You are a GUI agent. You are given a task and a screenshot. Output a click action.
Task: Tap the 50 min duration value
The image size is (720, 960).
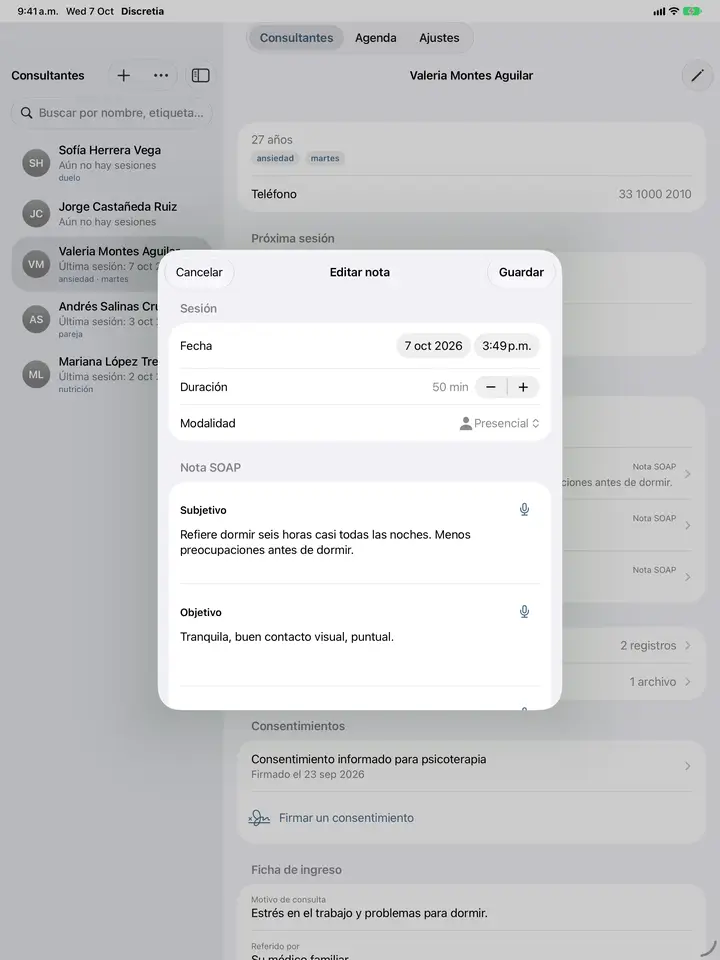tap(450, 387)
